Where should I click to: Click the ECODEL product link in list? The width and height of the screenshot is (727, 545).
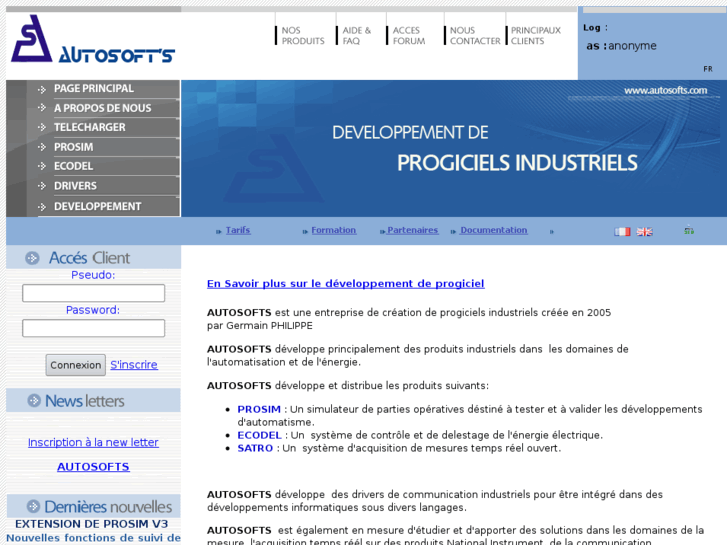click(x=259, y=435)
